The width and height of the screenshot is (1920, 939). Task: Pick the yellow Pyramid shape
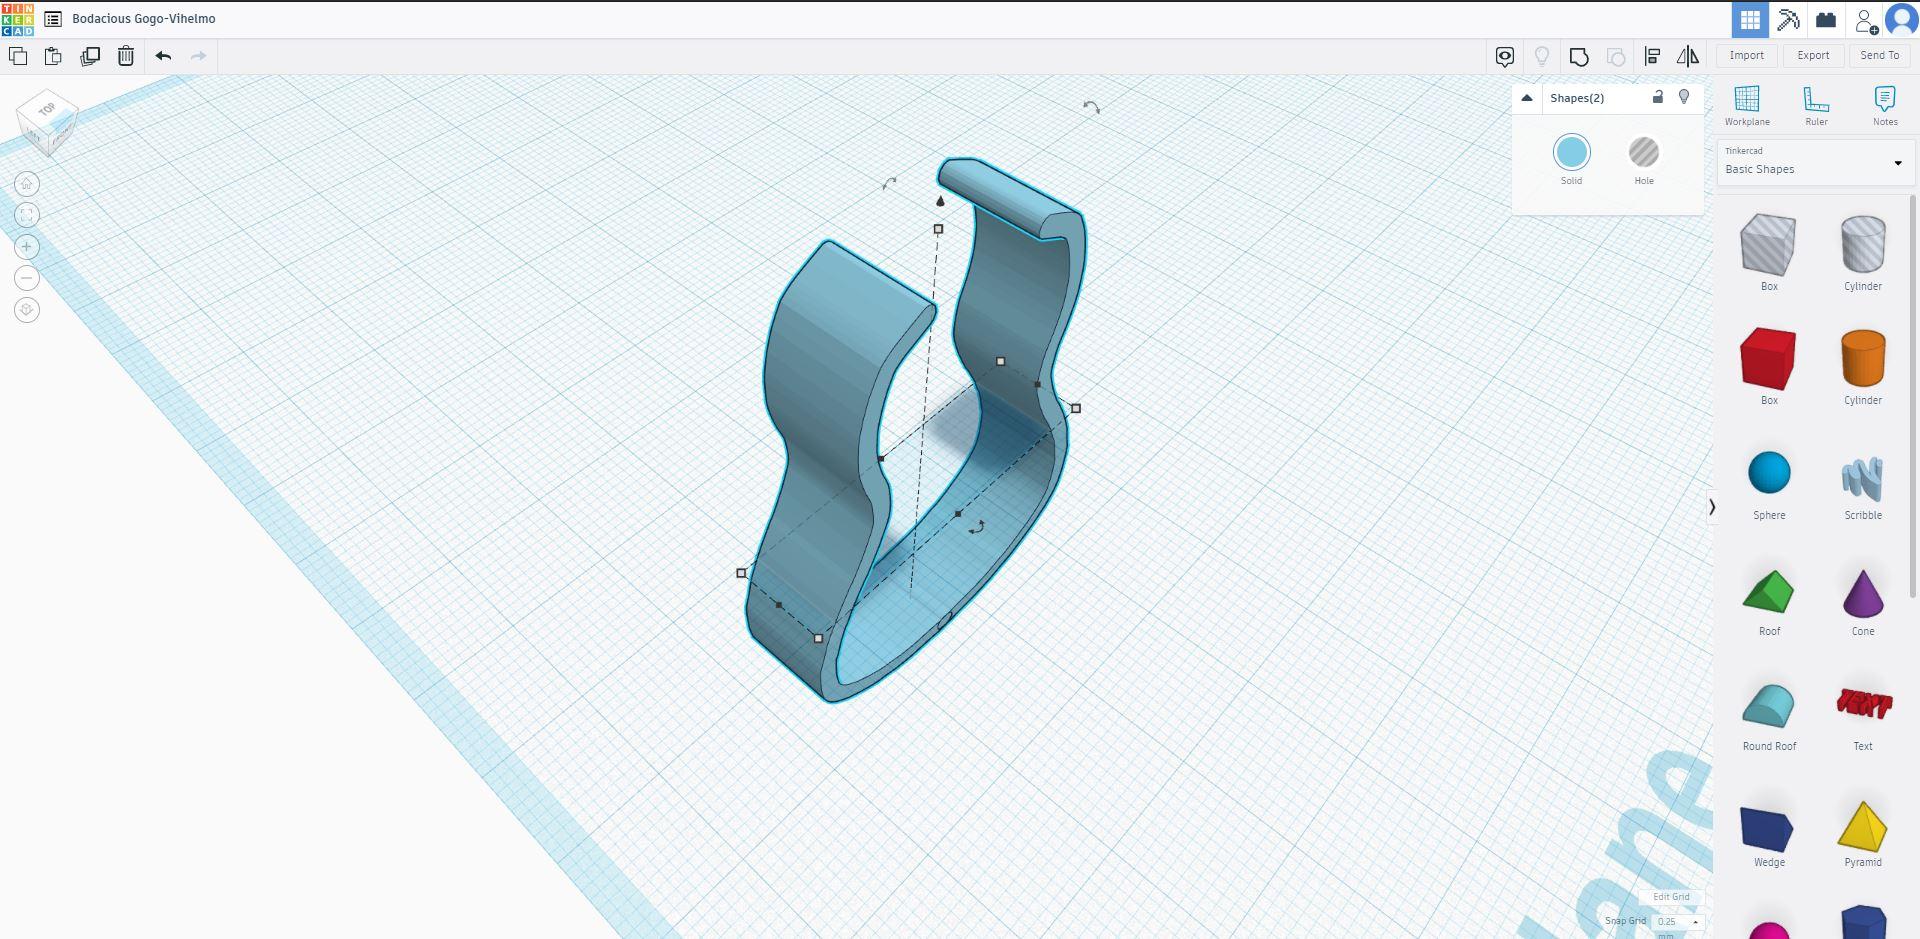[x=1863, y=826]
